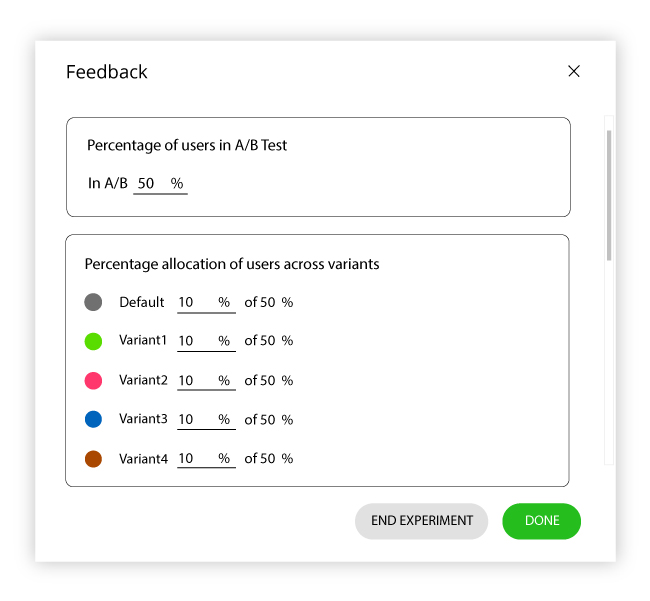Click the END EXPERIMENT button
This screenshot has height=601, width=650.
coord(421,521)
